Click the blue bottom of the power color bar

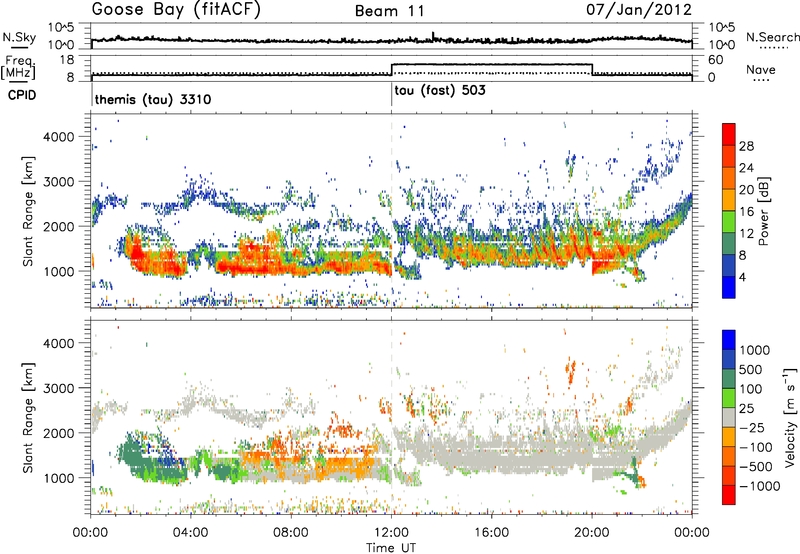tap(729, 287)
